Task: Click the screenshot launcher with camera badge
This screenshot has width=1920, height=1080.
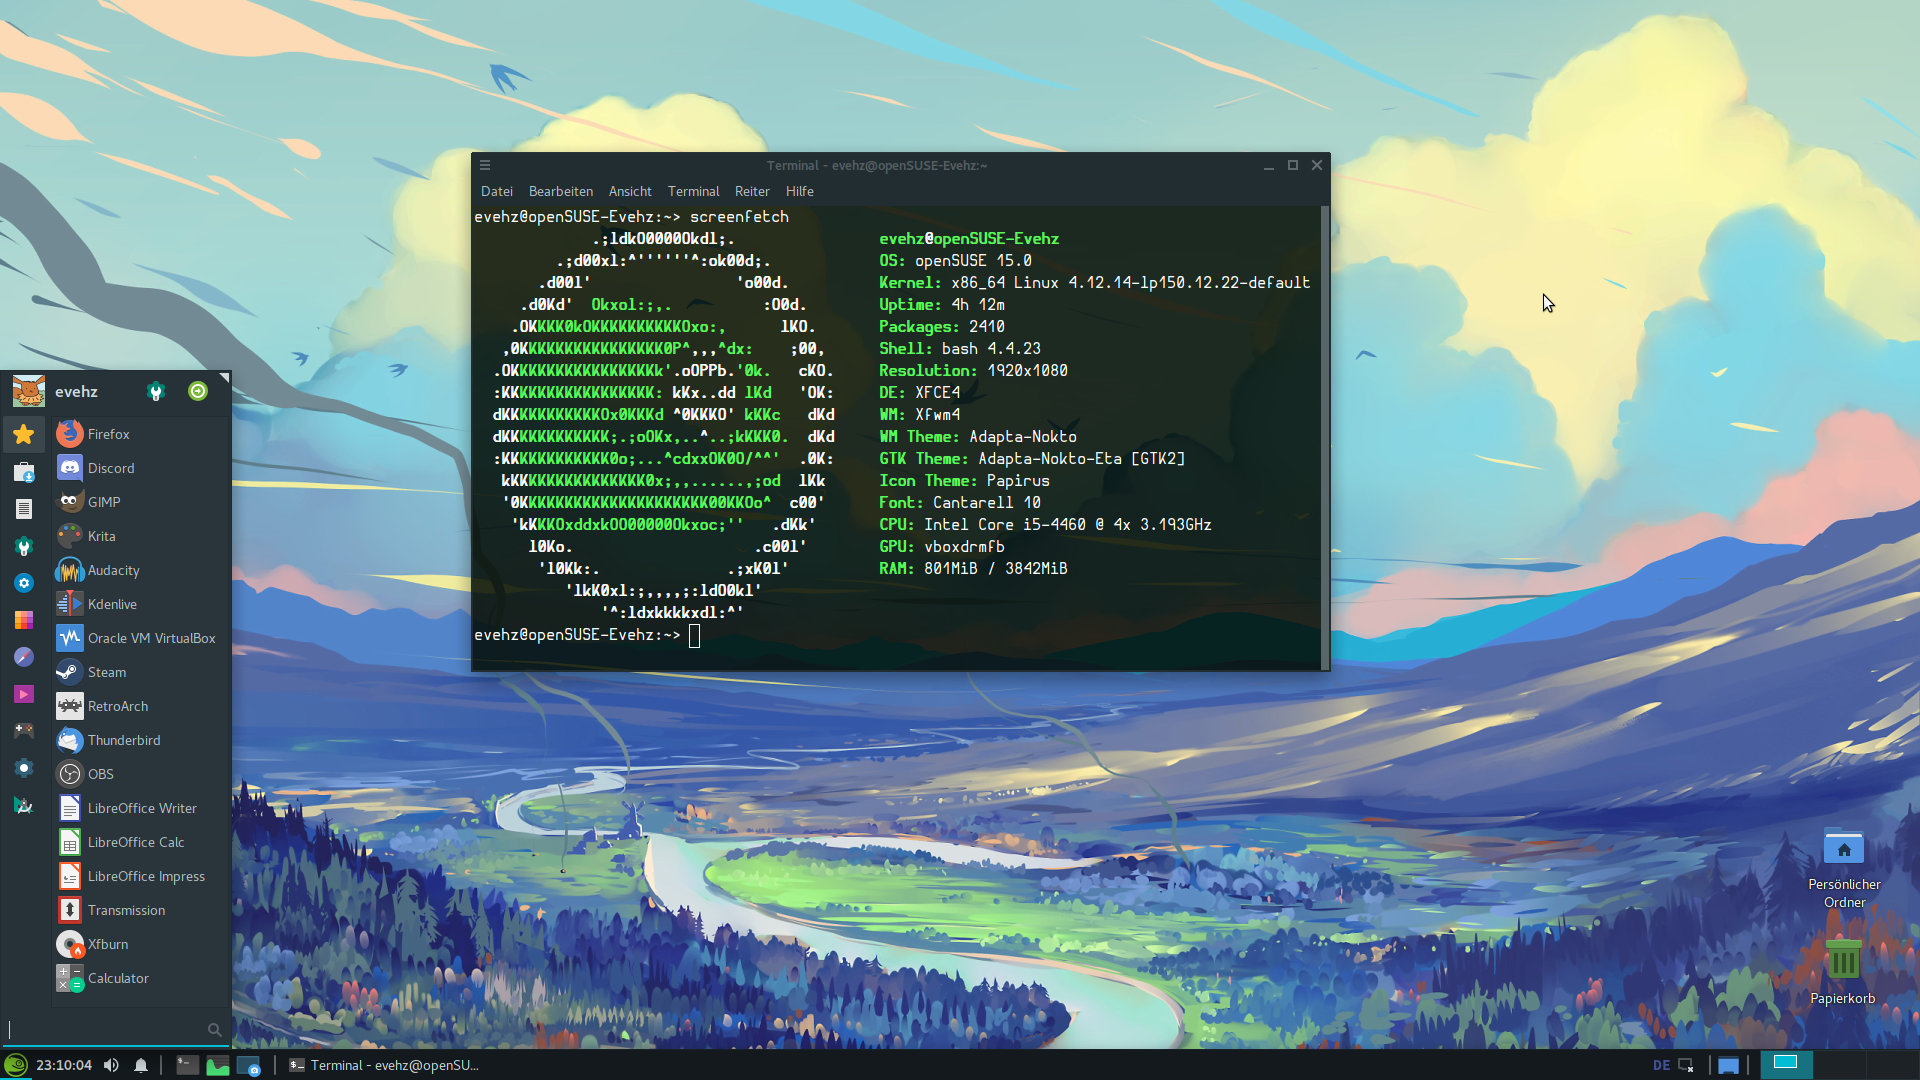Action: (249, 1065)
